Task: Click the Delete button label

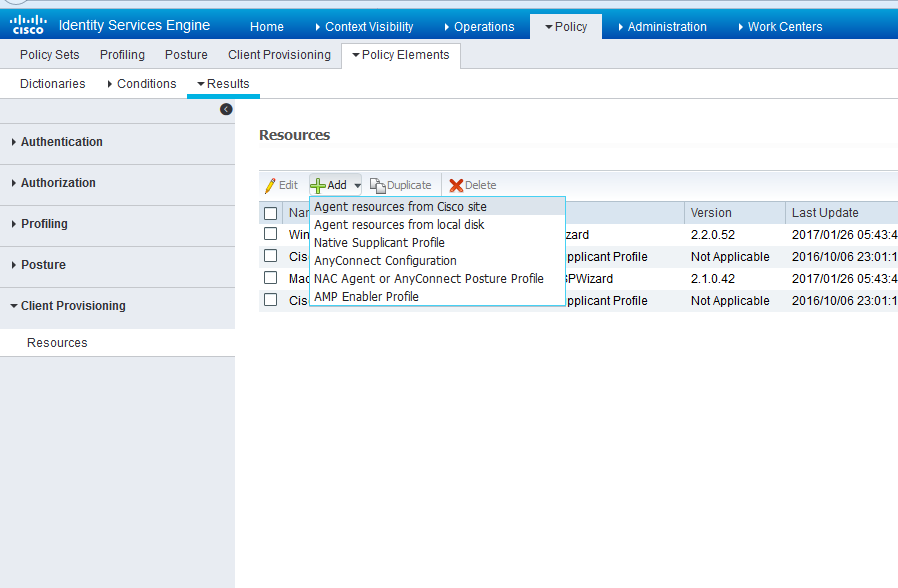Action: (480, 186)
